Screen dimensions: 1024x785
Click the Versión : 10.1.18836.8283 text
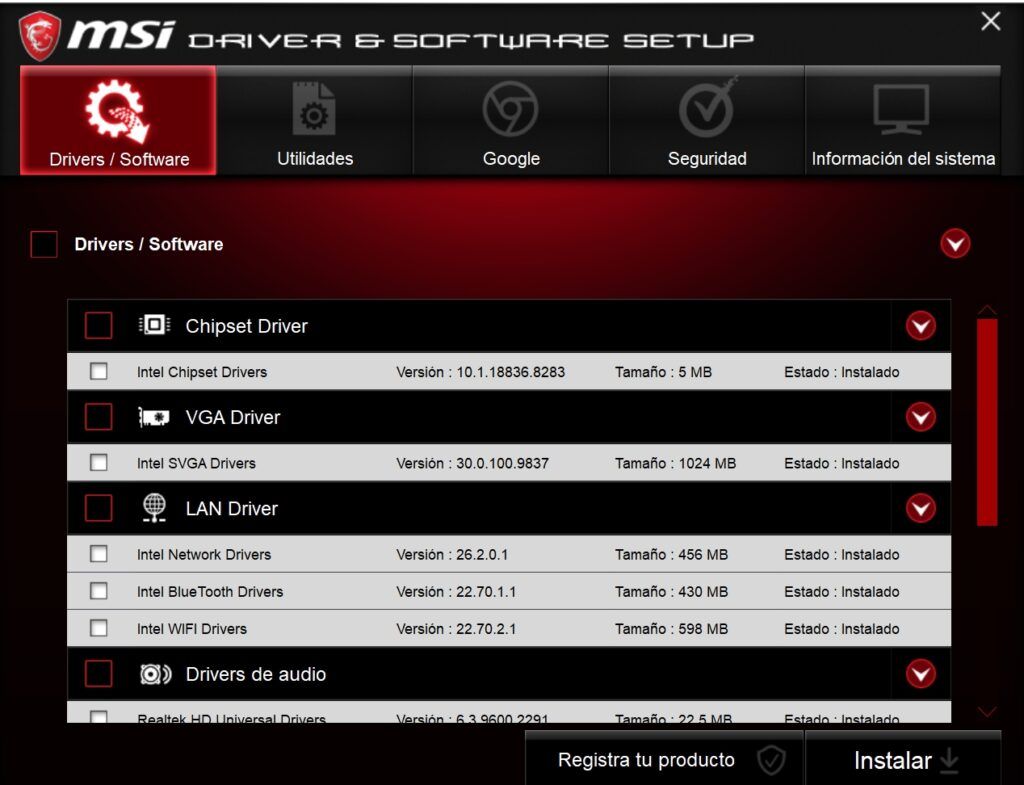(x=480, y=372)
